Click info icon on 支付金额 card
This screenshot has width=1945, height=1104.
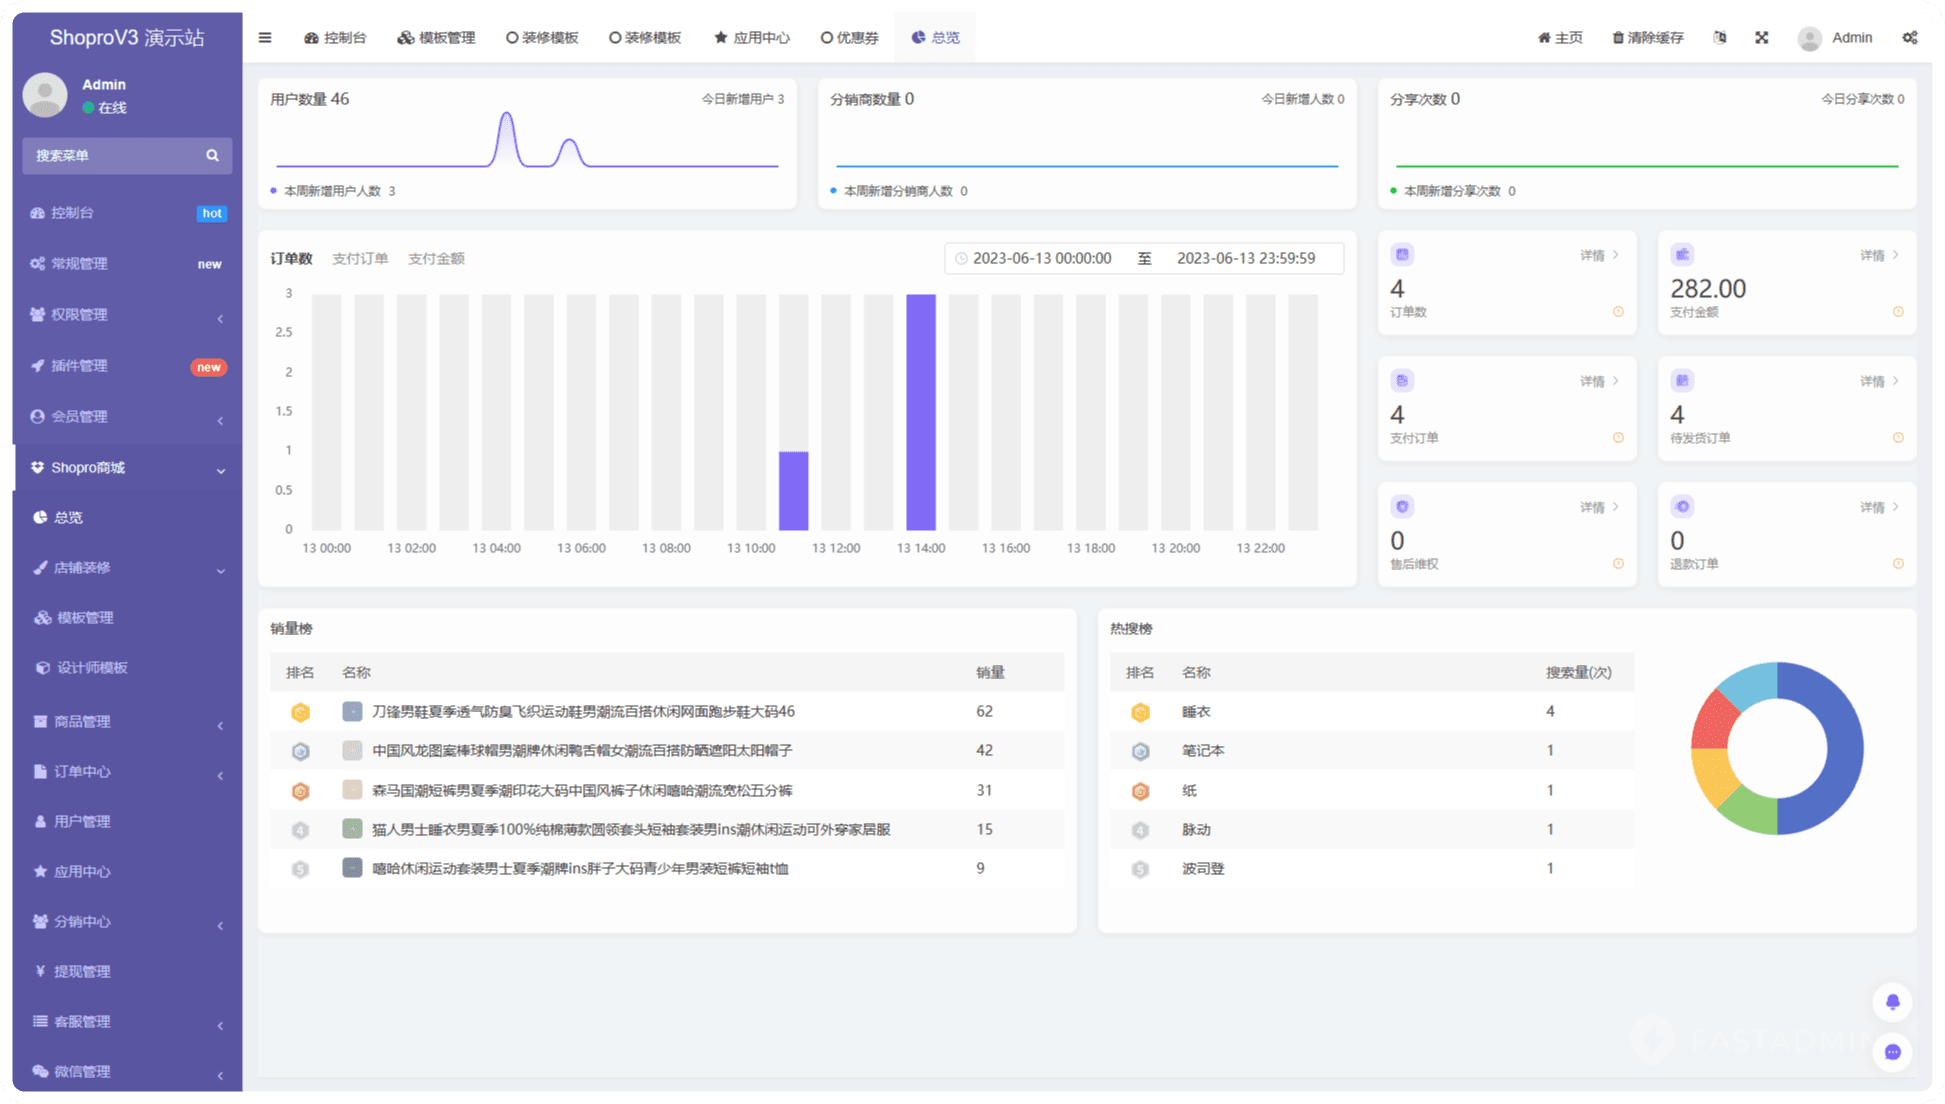pos(1897,312)
